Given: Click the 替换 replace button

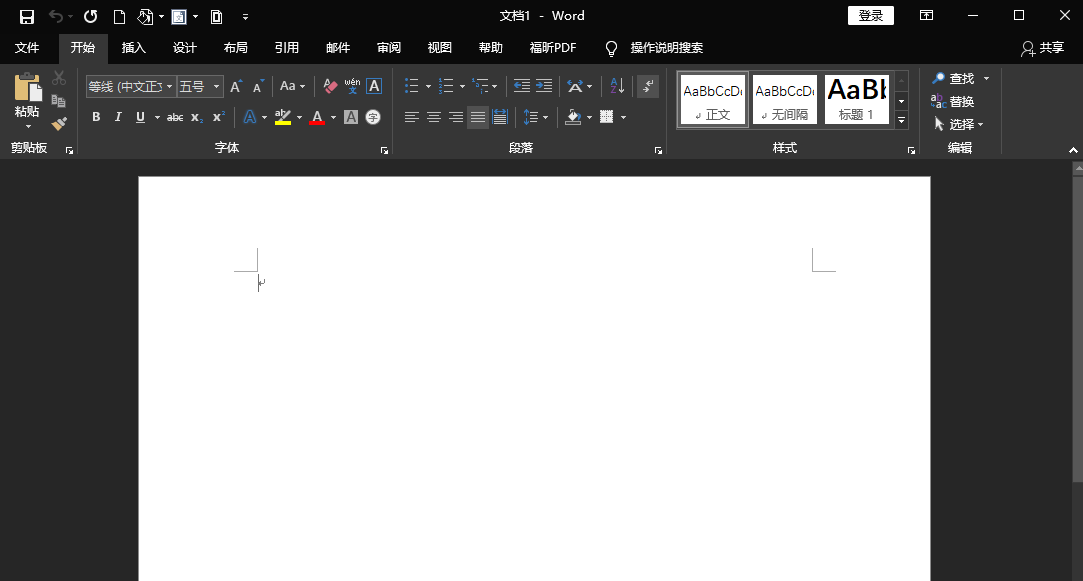Looking at the screenshot, I should pos(953,101).
